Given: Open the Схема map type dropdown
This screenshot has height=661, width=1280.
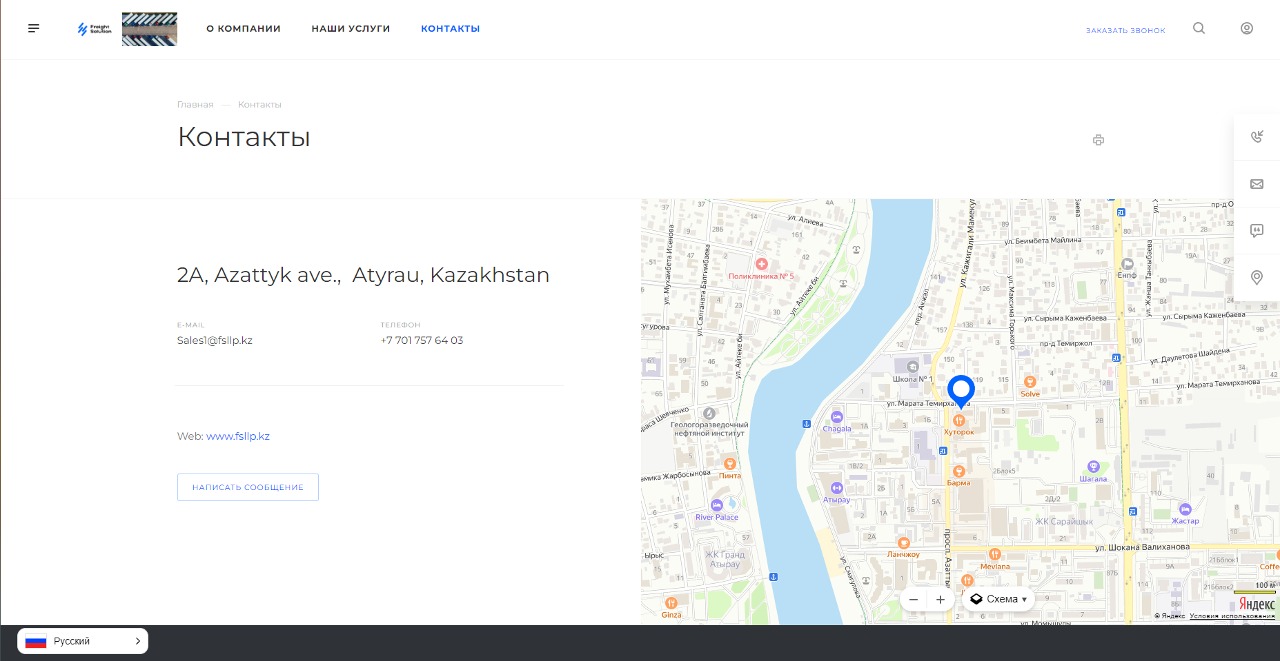Looking at the screenshot, I should click(x=998, y=599).
